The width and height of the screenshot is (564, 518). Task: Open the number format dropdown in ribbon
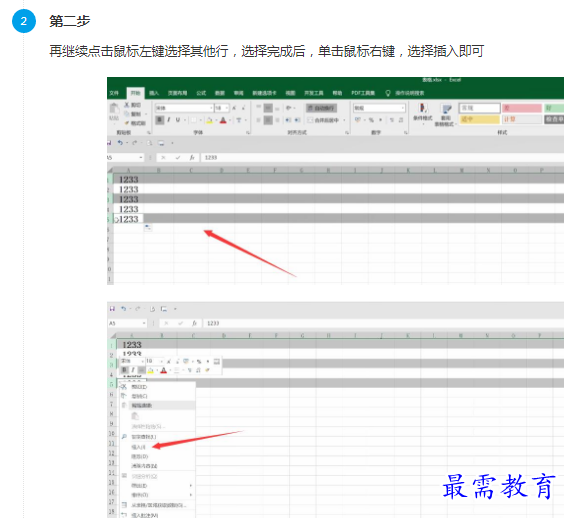pyautogui.click(x=402, y=108)
